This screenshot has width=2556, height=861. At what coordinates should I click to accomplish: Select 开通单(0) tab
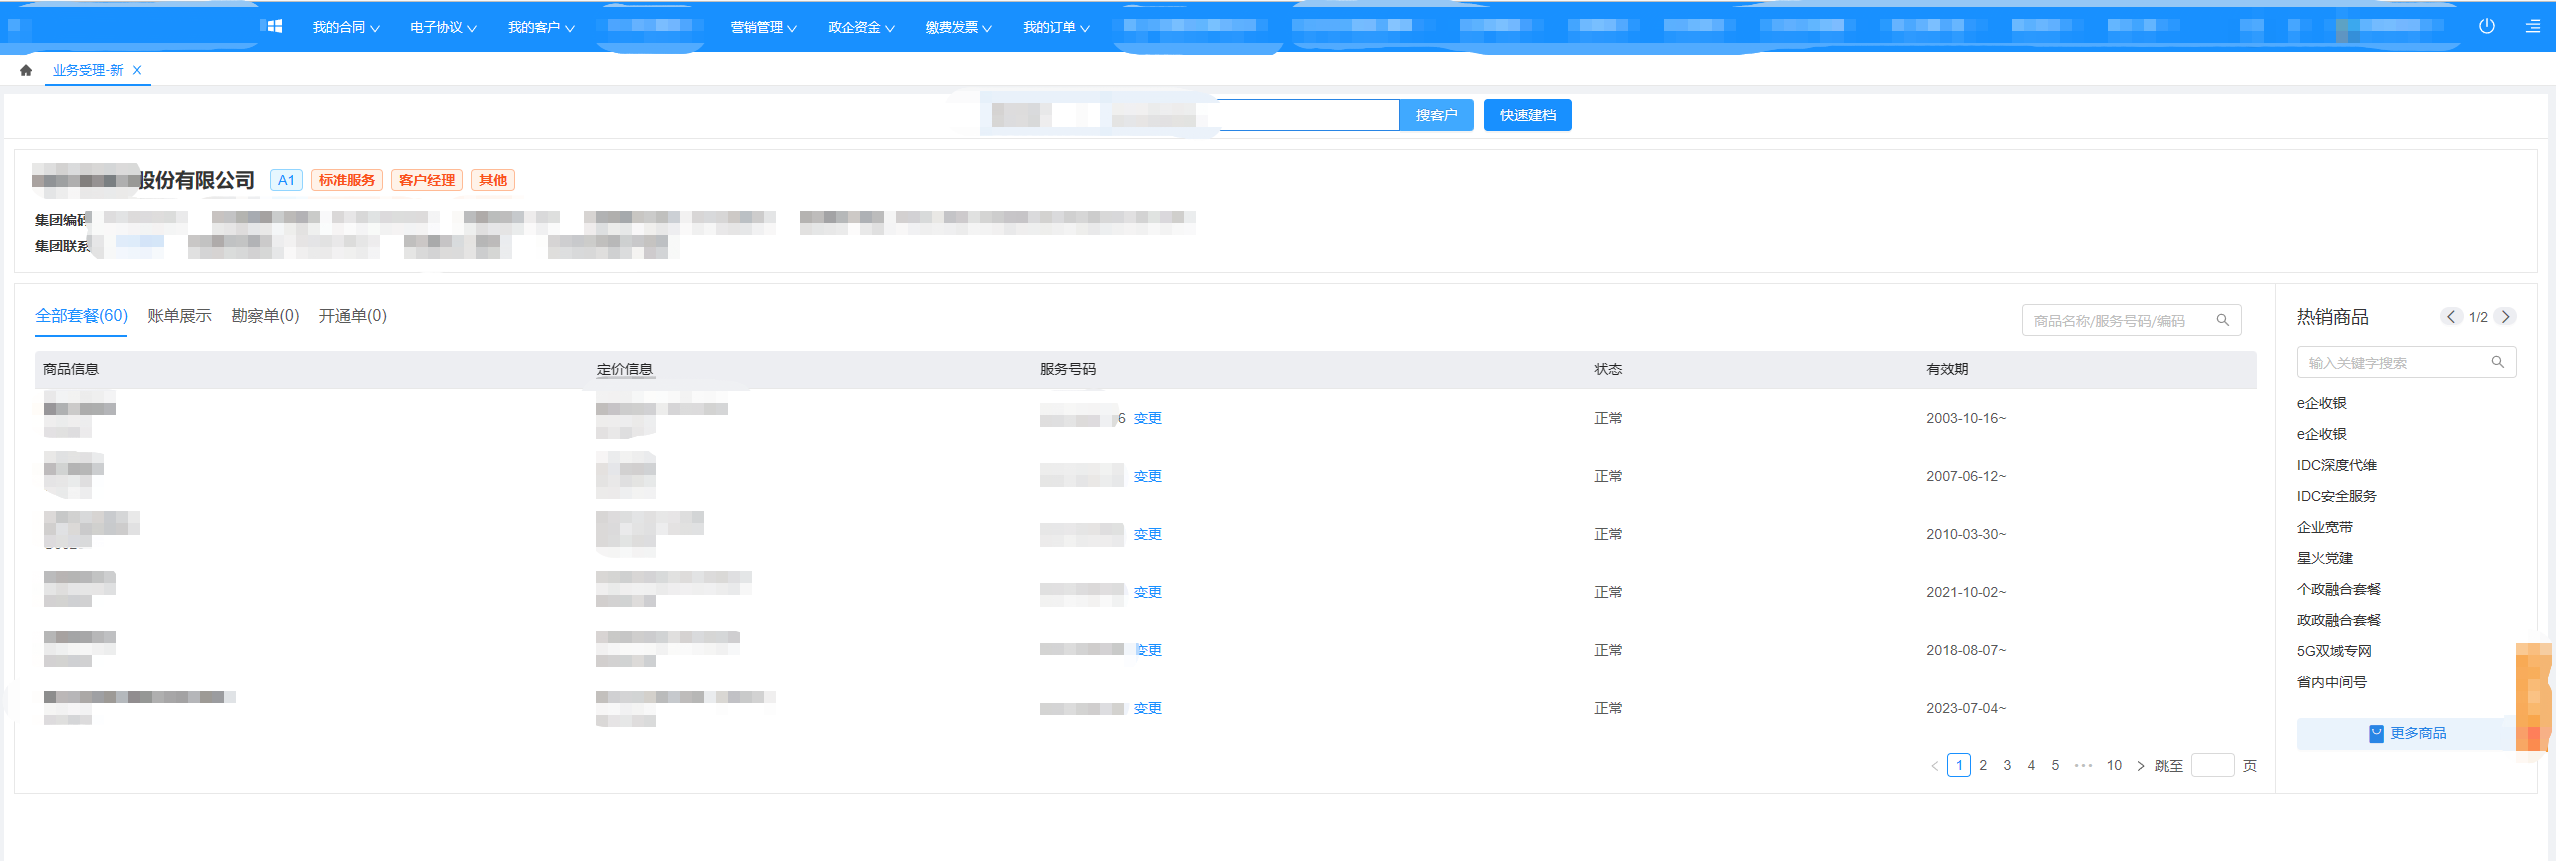coord(352,316)
